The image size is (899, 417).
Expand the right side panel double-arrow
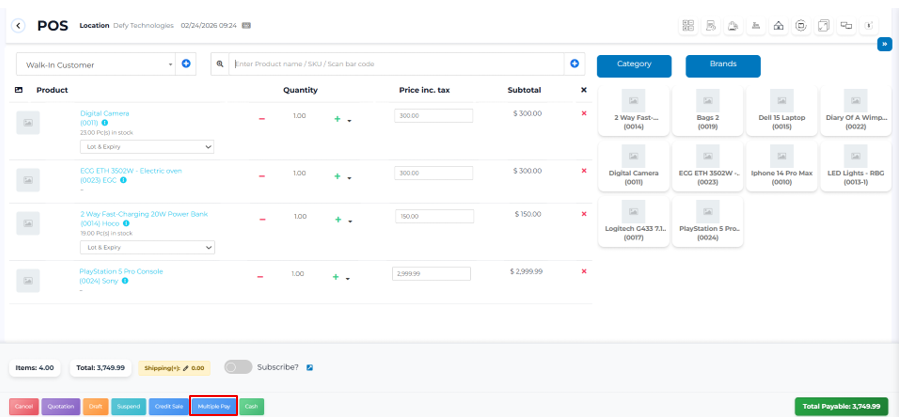tap(884, 44)
